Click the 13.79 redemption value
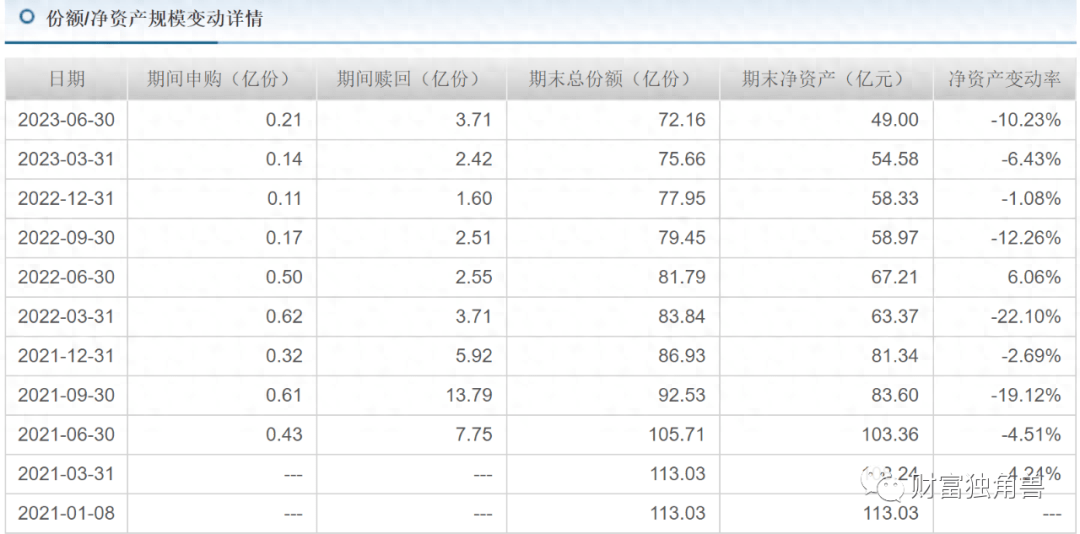This screenshot has width=1080, height=534. [469, 395]
